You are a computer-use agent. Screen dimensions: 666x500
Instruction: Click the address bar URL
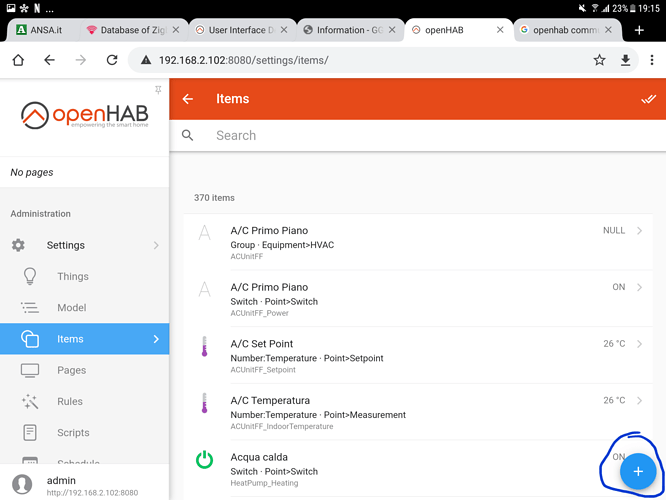point(243,60)
